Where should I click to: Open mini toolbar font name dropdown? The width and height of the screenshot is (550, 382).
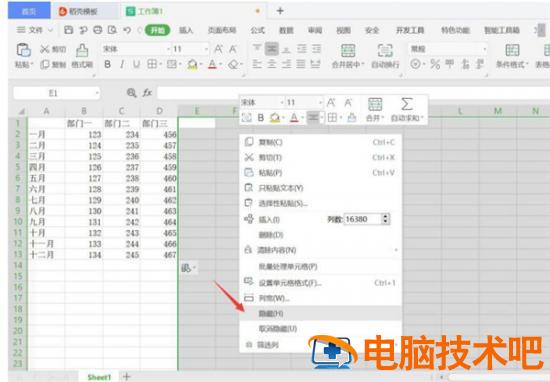coord(282,102)
